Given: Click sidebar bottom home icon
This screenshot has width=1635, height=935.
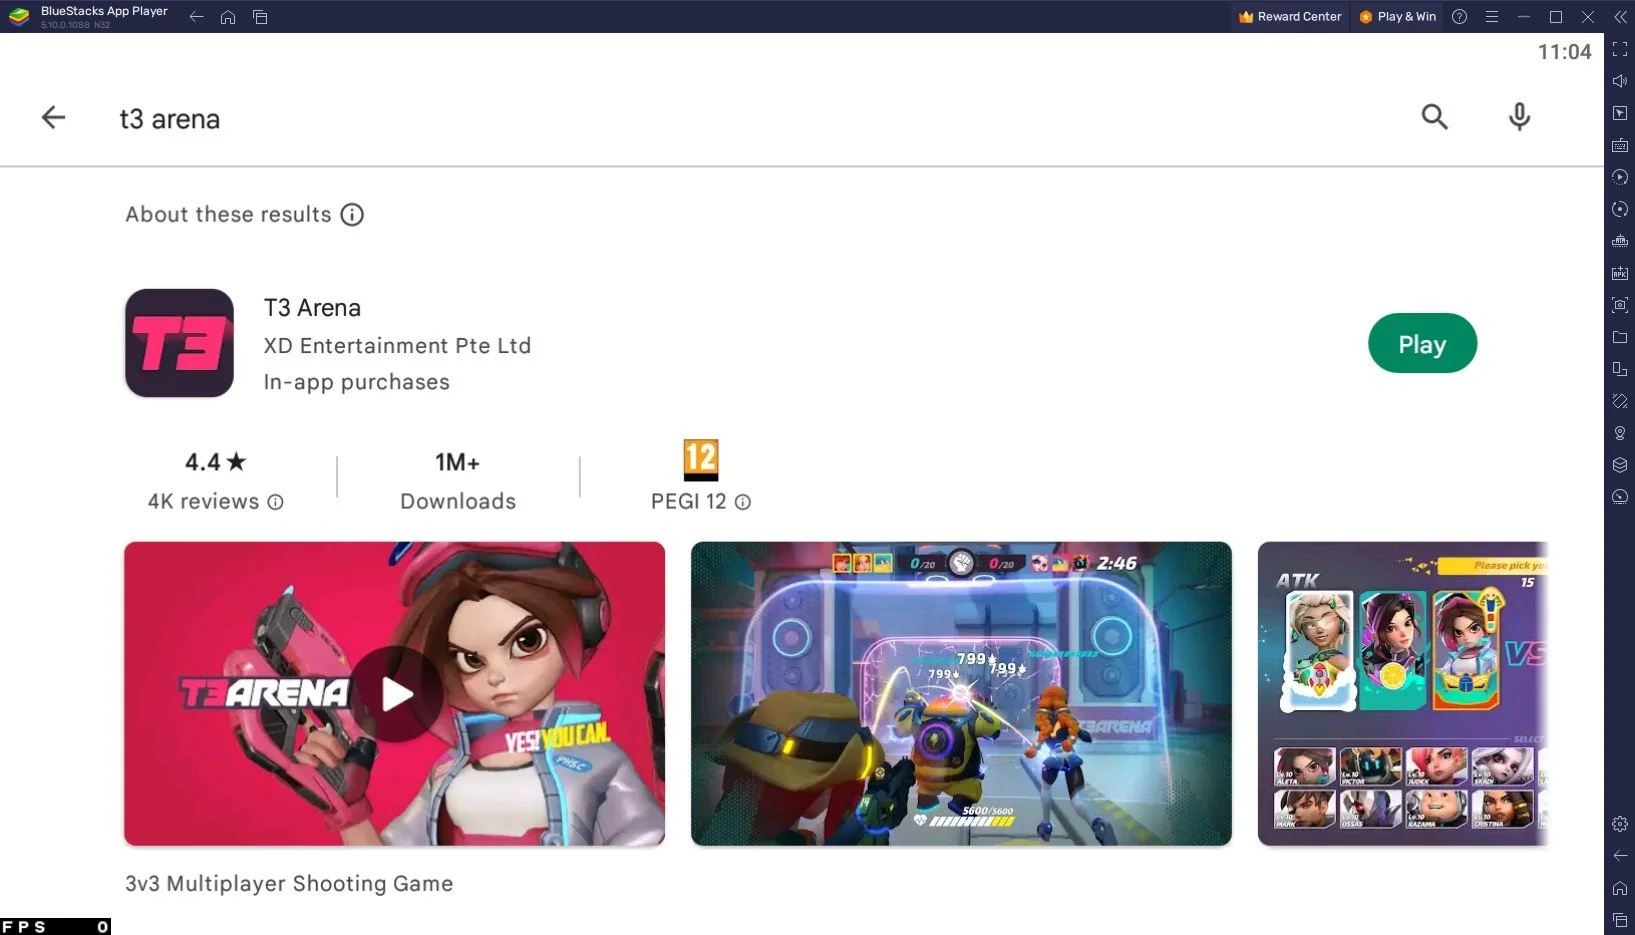Looking at the screenshot, I should (1620, 888).
